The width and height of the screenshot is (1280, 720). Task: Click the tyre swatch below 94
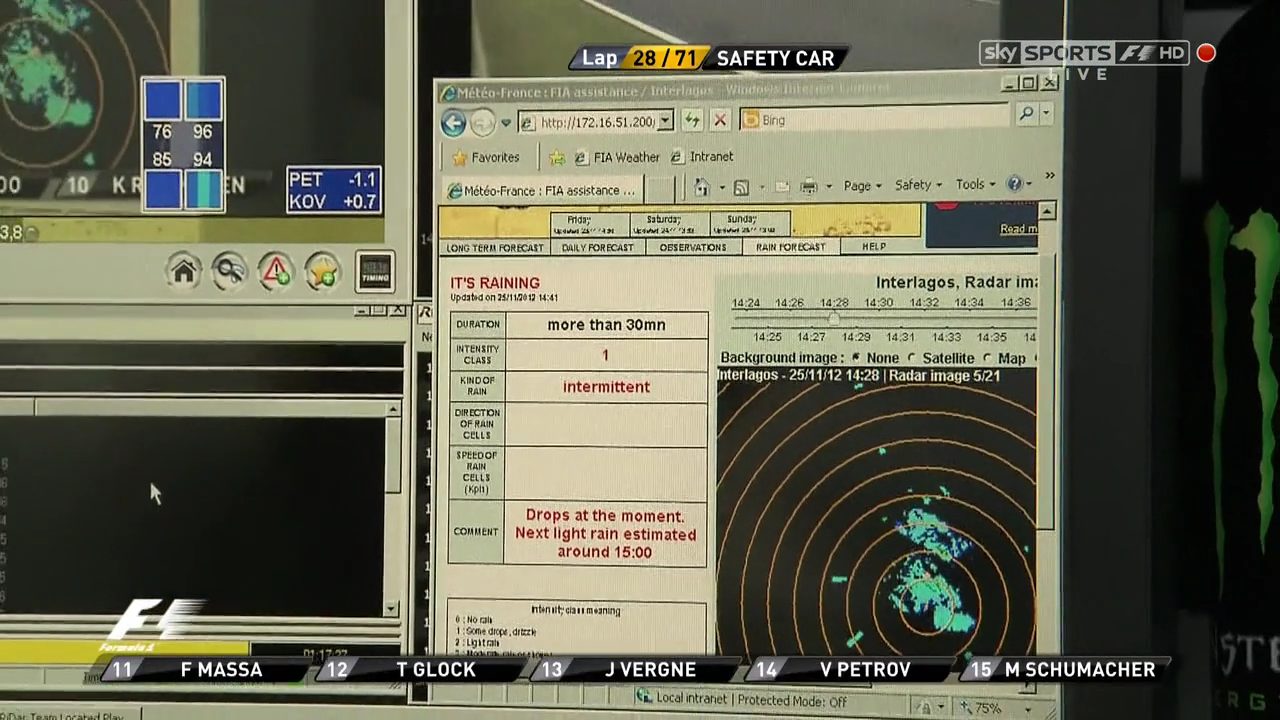tap(204, 189)
